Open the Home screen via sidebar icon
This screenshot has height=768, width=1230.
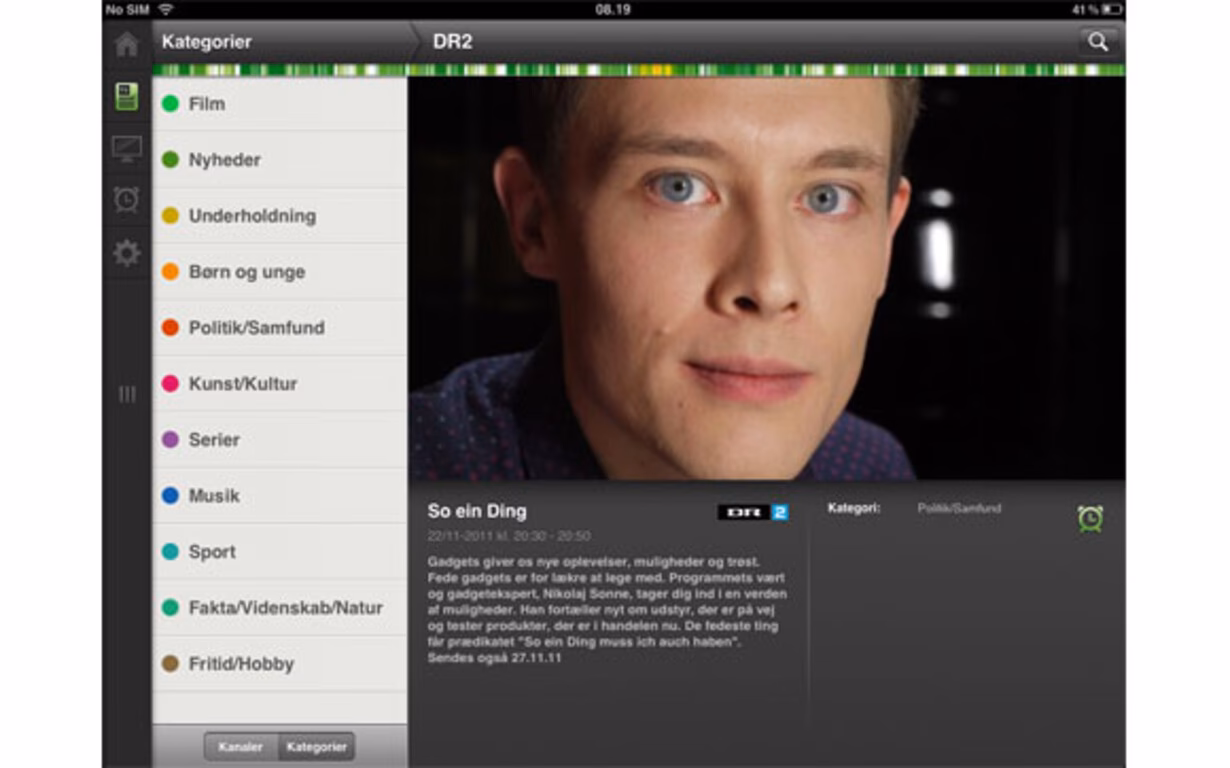pyautogui.click(x=126, y=44)
